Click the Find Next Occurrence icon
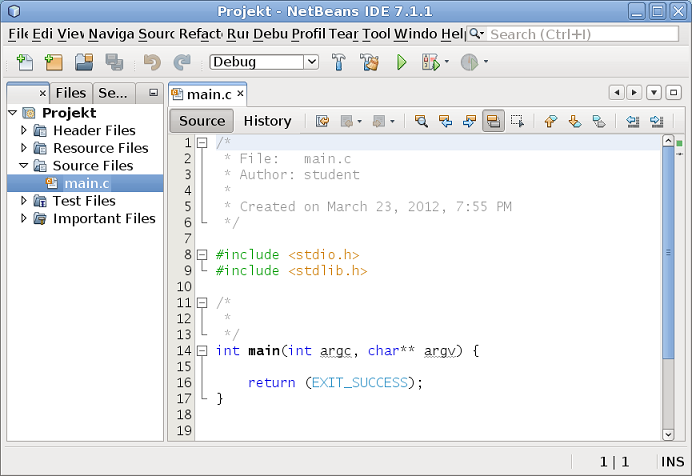The width and height of the screenshot is (692, 476). pyautogui.click(x=469, y=121)
